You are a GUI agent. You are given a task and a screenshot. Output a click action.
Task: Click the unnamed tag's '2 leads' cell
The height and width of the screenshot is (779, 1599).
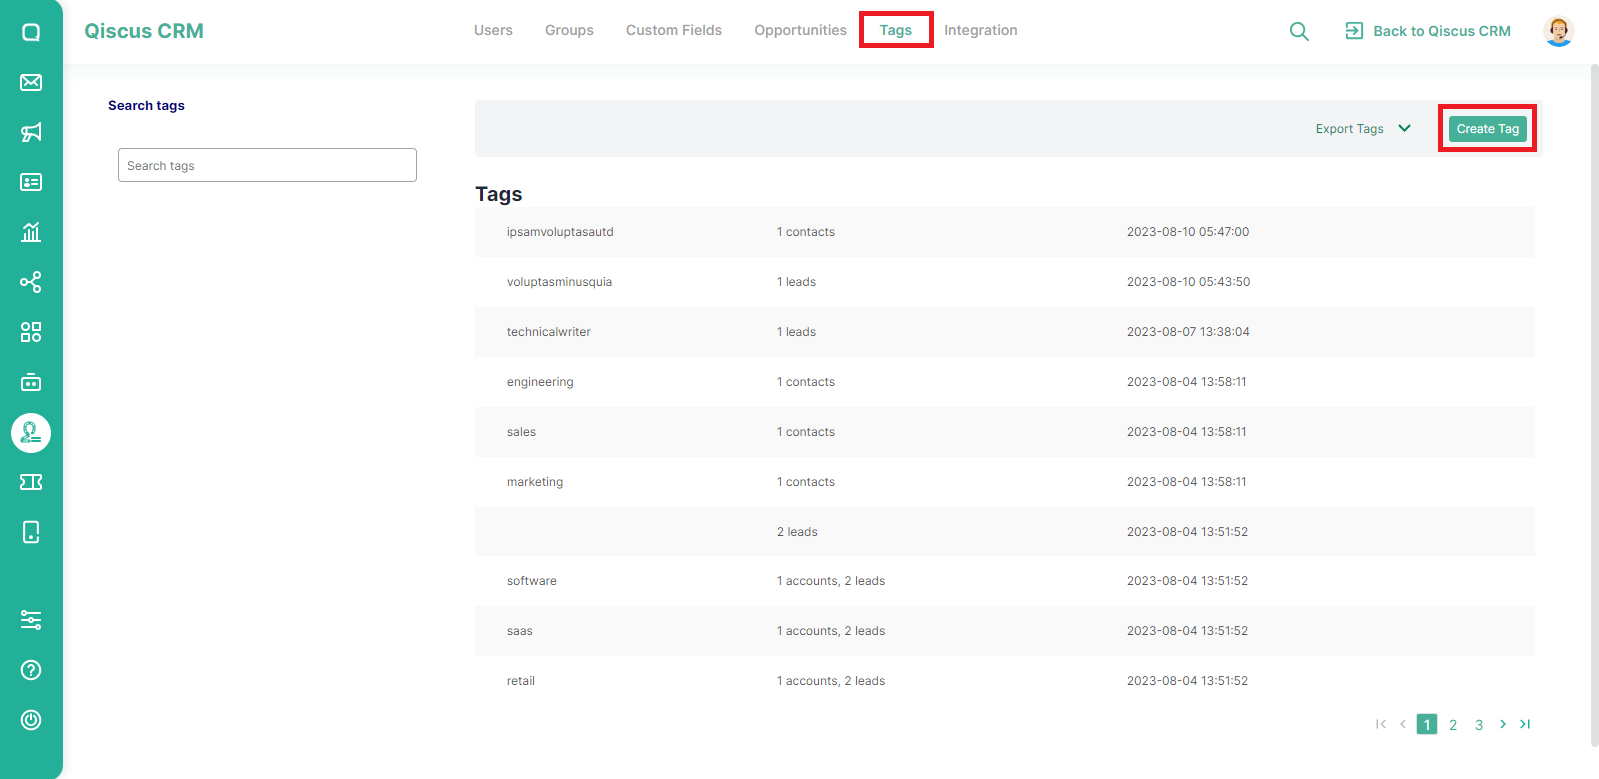(x=797, y=532)
